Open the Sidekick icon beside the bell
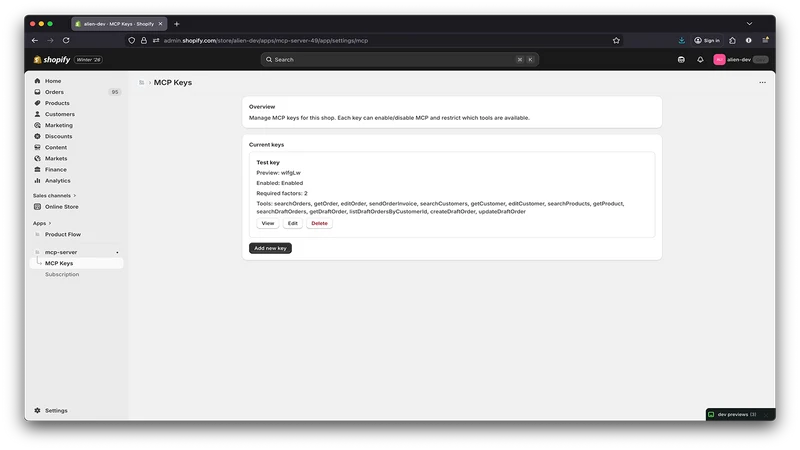This screenshot has height=450, width=800. (681, 60)
